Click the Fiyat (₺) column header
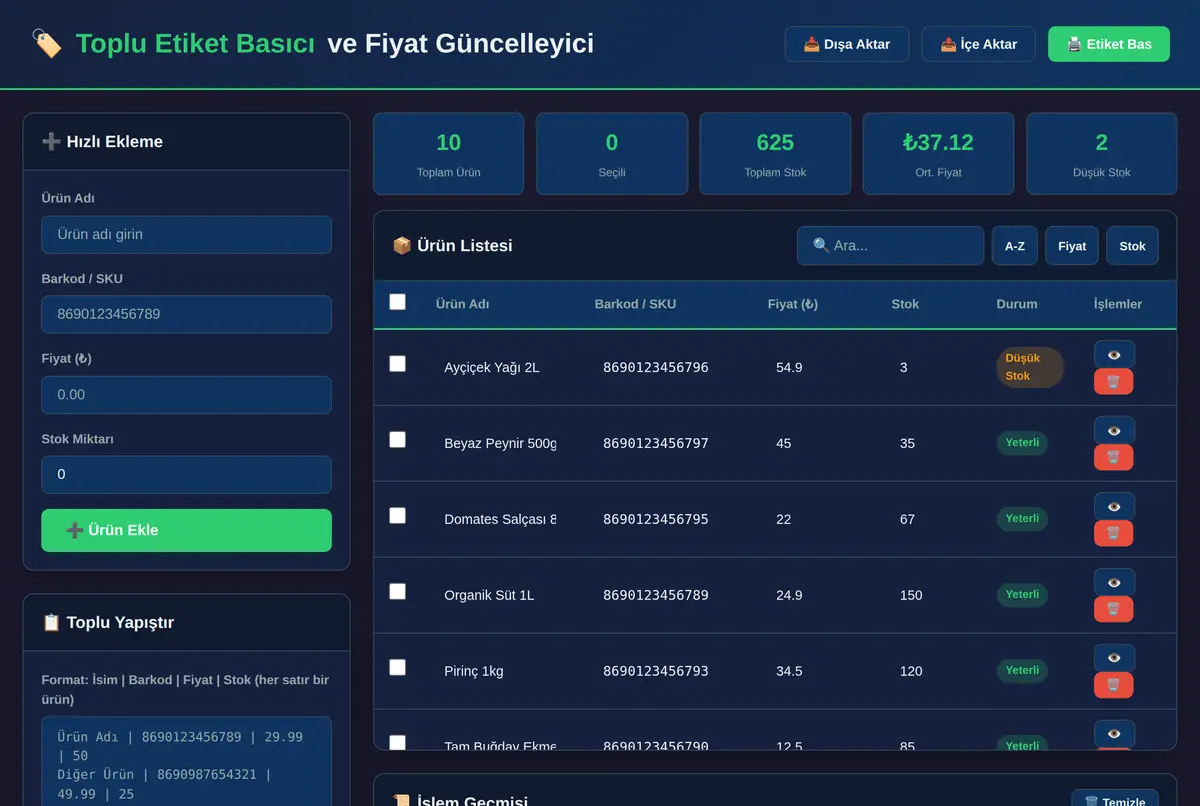Viewport: 1200px width, 806px height. click(793, 304)
